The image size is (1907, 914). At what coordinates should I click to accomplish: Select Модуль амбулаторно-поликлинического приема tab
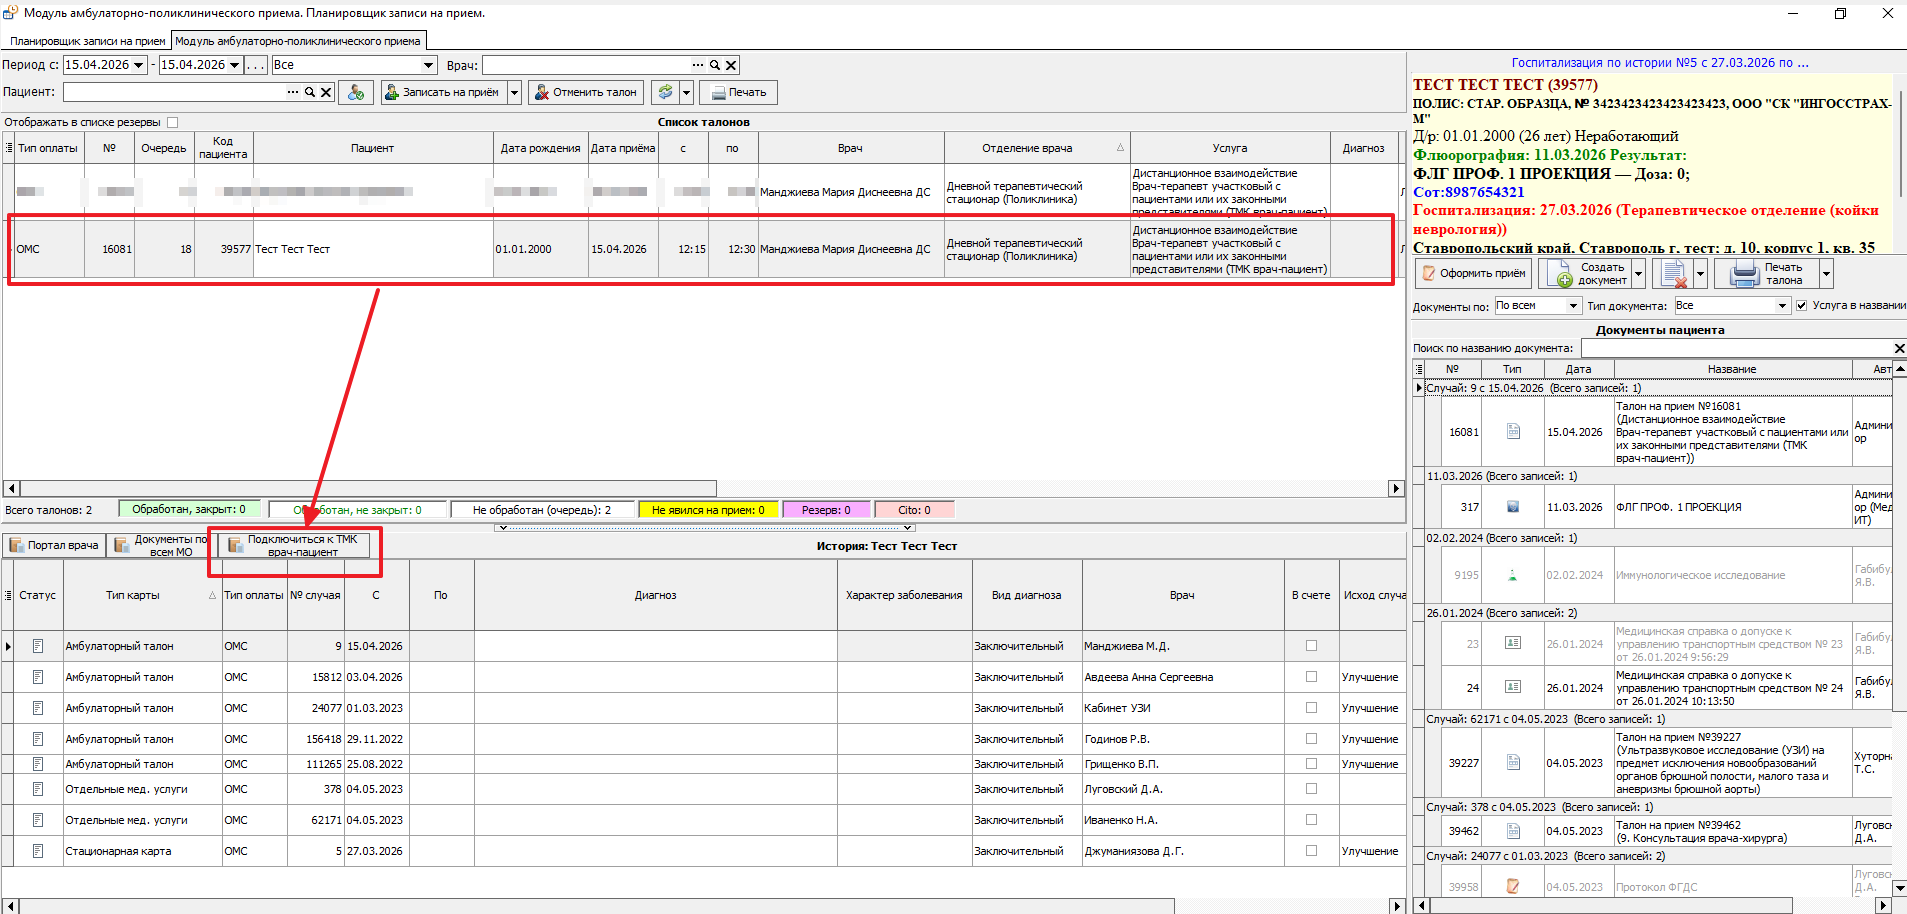pos(298,41)
